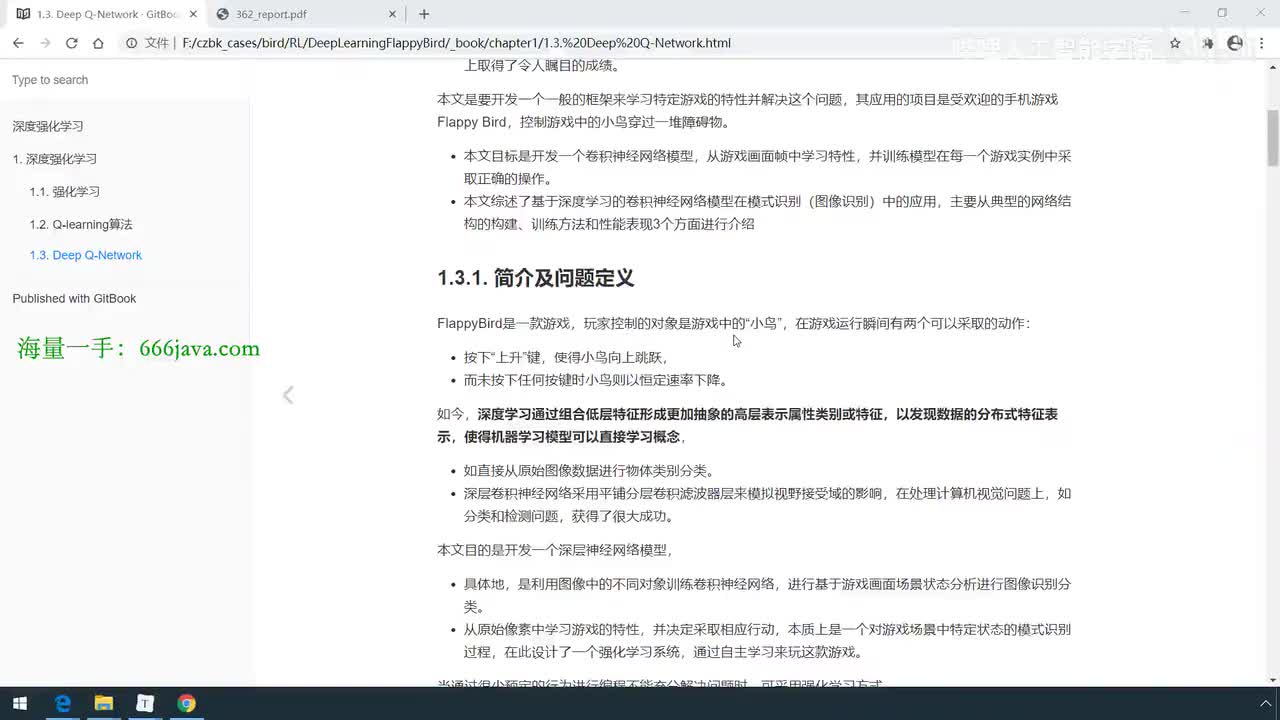1280x720 pixels.
Task: Click the Type to search box
Action: (124, 80)
